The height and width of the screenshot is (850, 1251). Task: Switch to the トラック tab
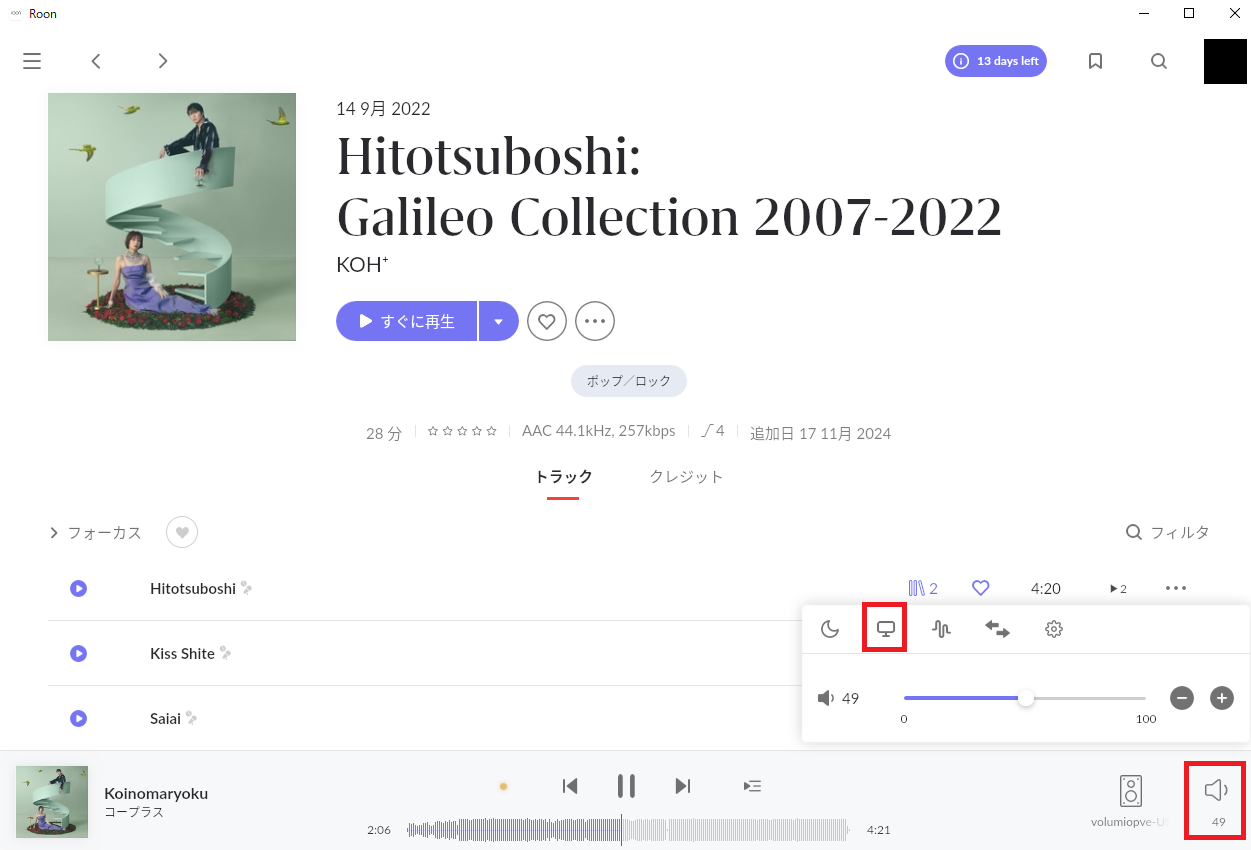[563, 477]
